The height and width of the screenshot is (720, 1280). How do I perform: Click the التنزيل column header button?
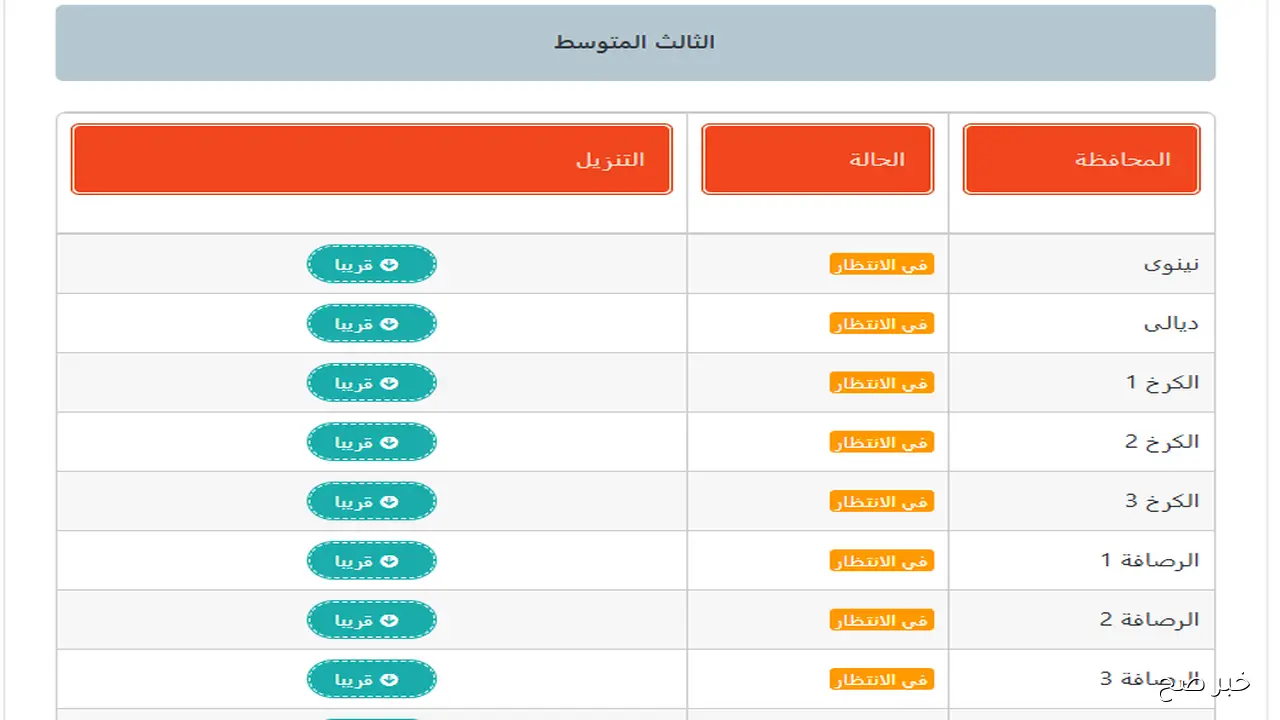tap(371, 158)
